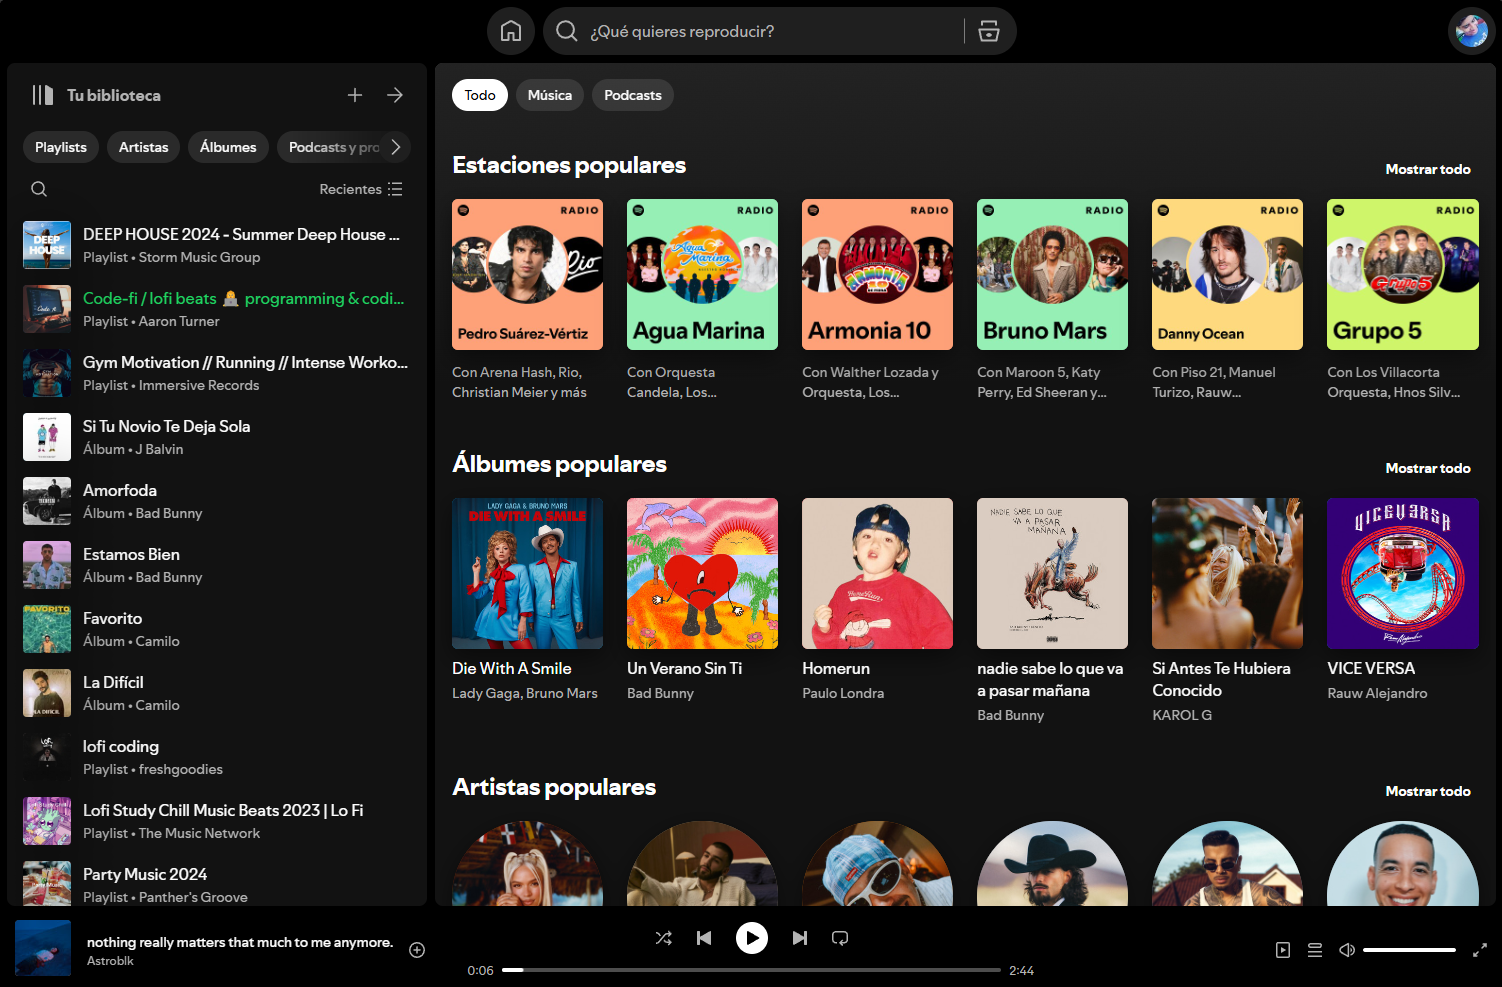Create a new playlist with the plus icon
Viewport: 1502px width, 987px height.
pyautogui.click(x=355, y=95)
